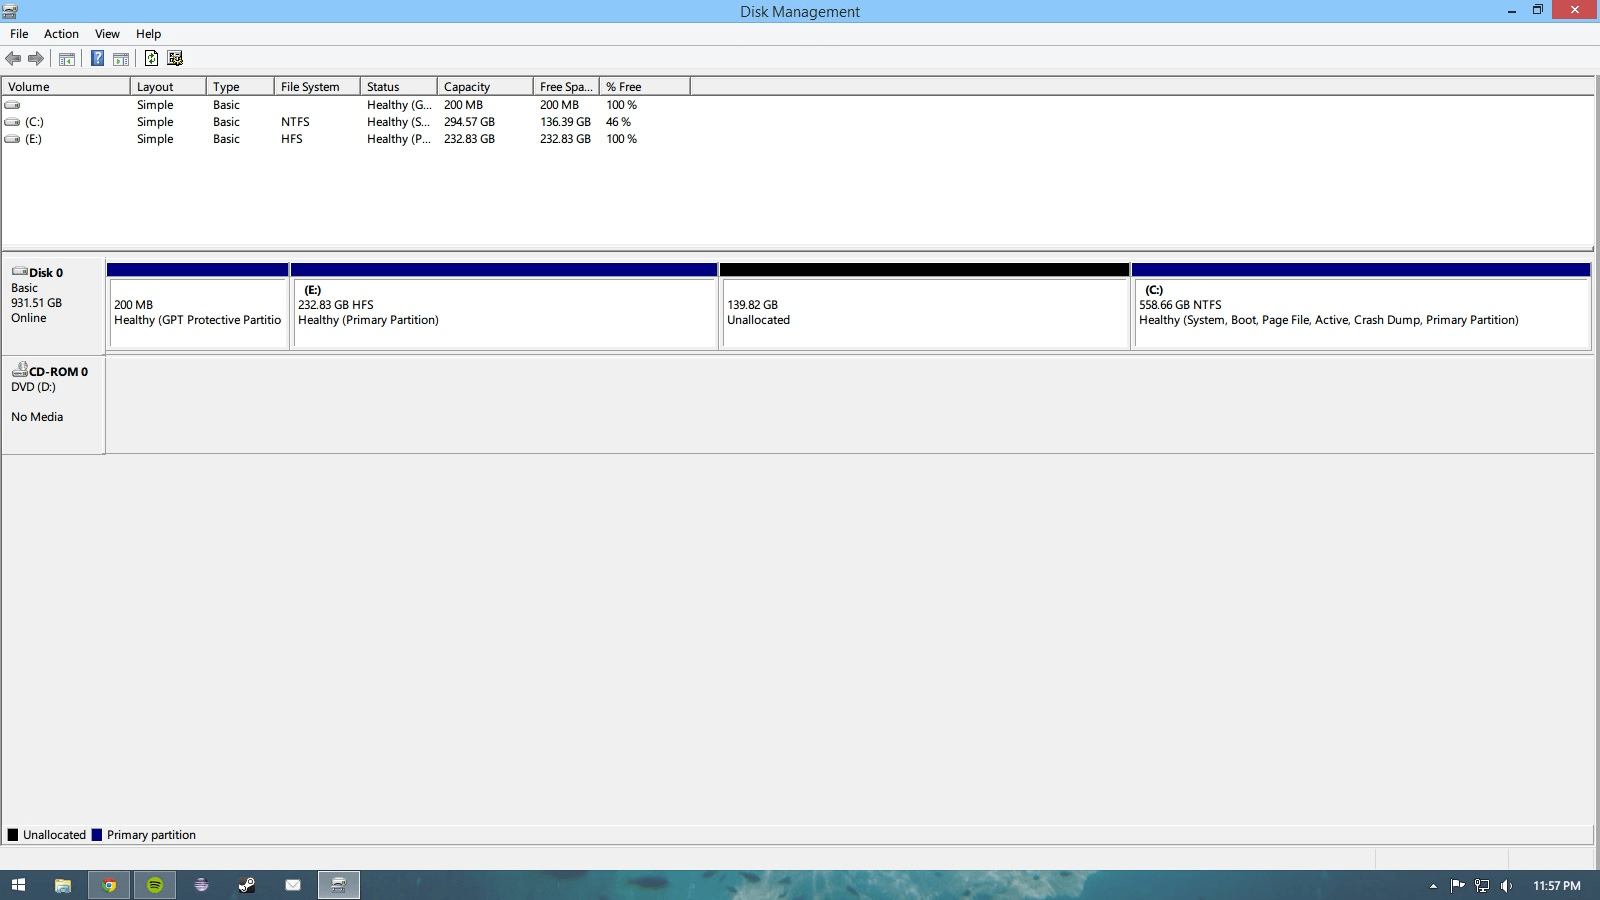
Task: Open the File menu
Action: [19, 34]
